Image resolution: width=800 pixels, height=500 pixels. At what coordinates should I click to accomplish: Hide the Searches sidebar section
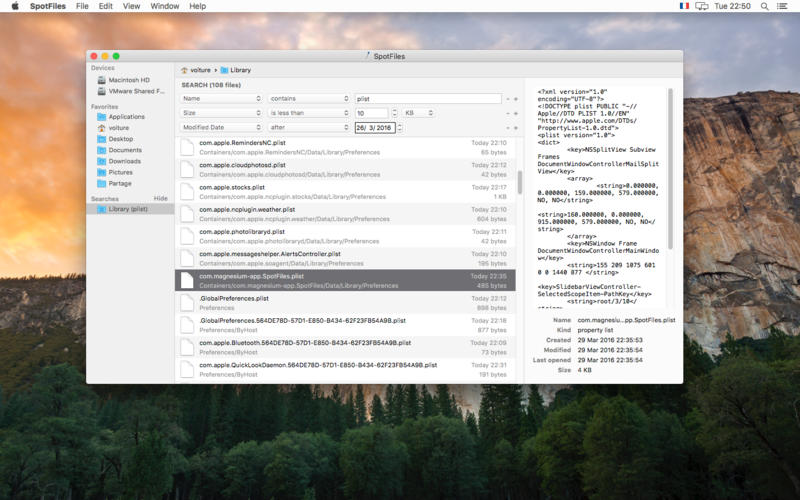[x=161, y=198]
